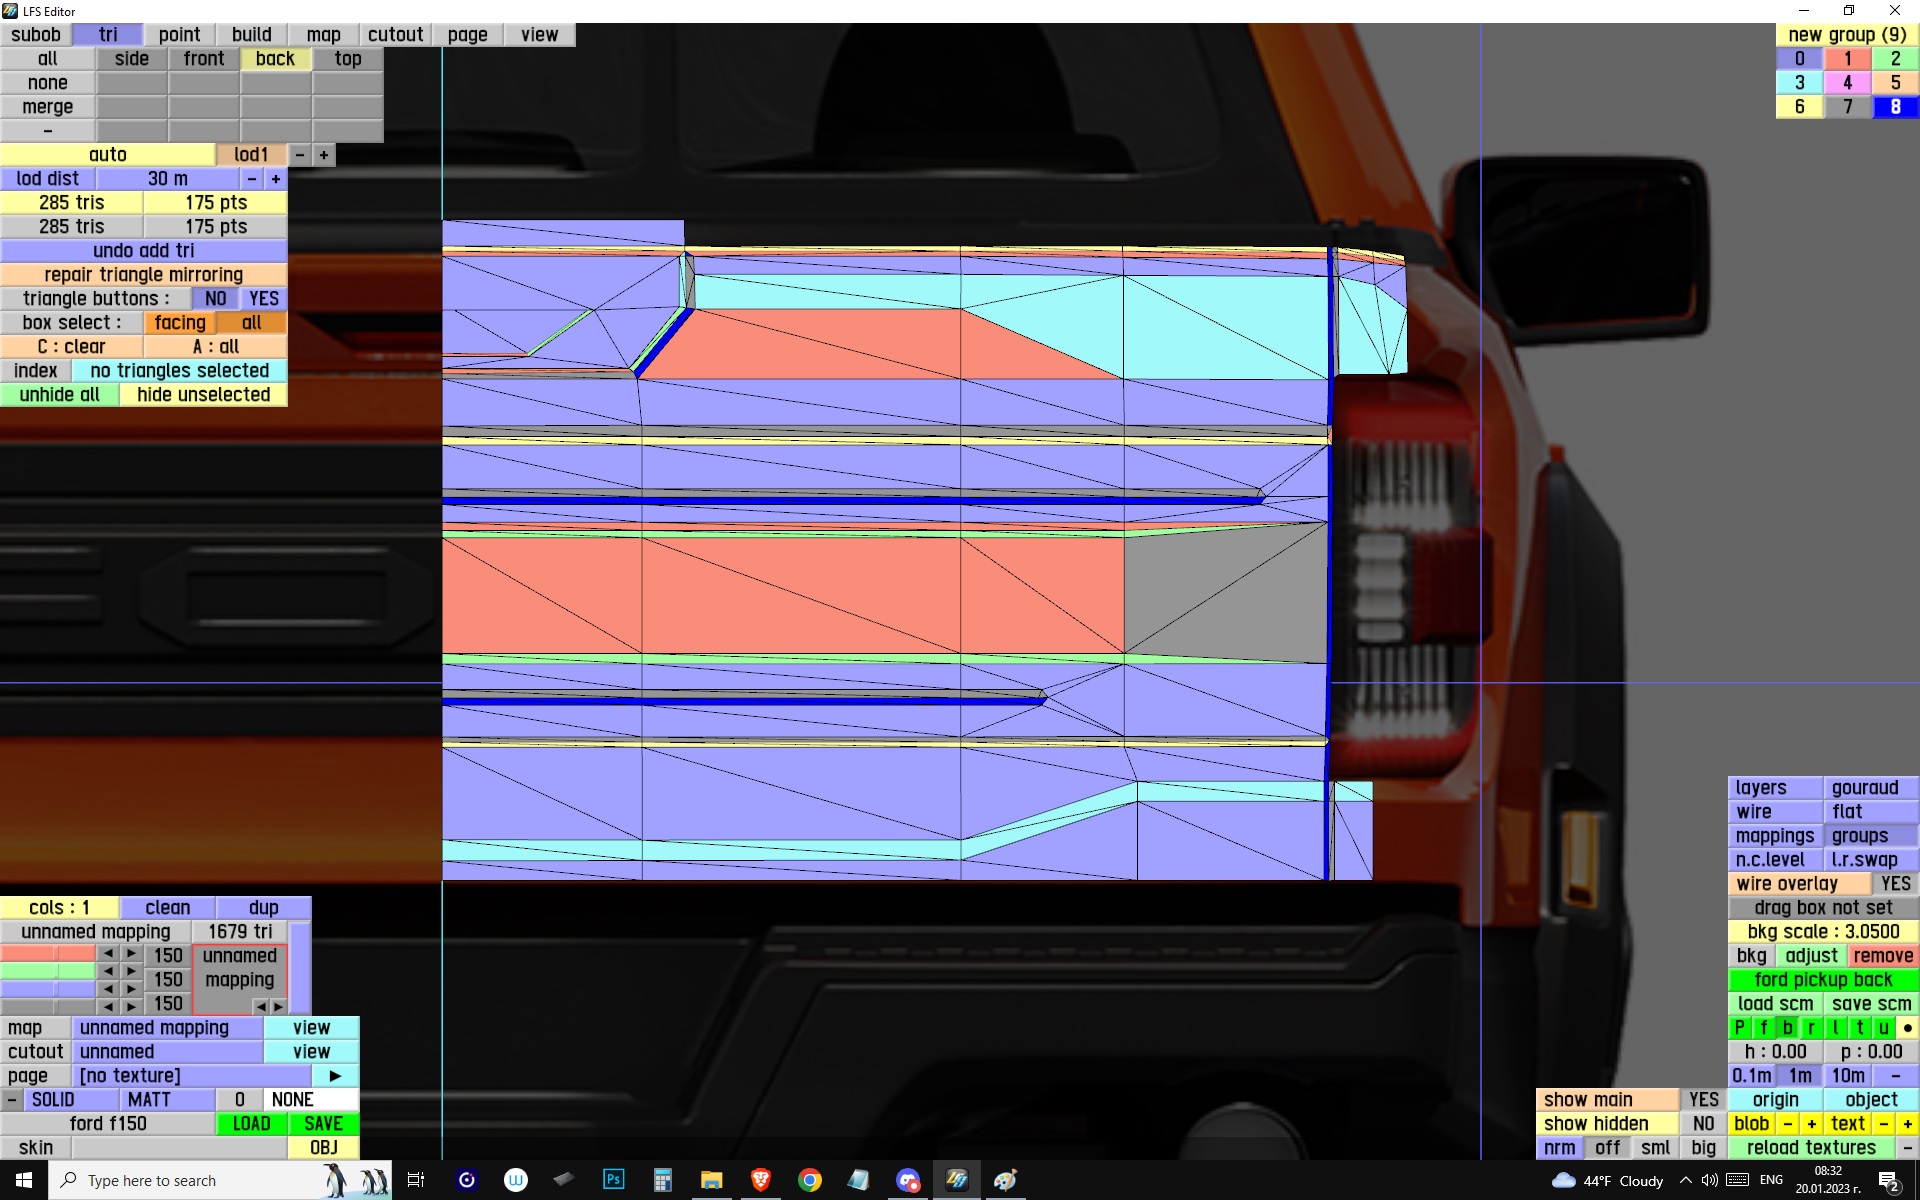Collapse panel with minus beside SOLID

tap(11, 1100)
